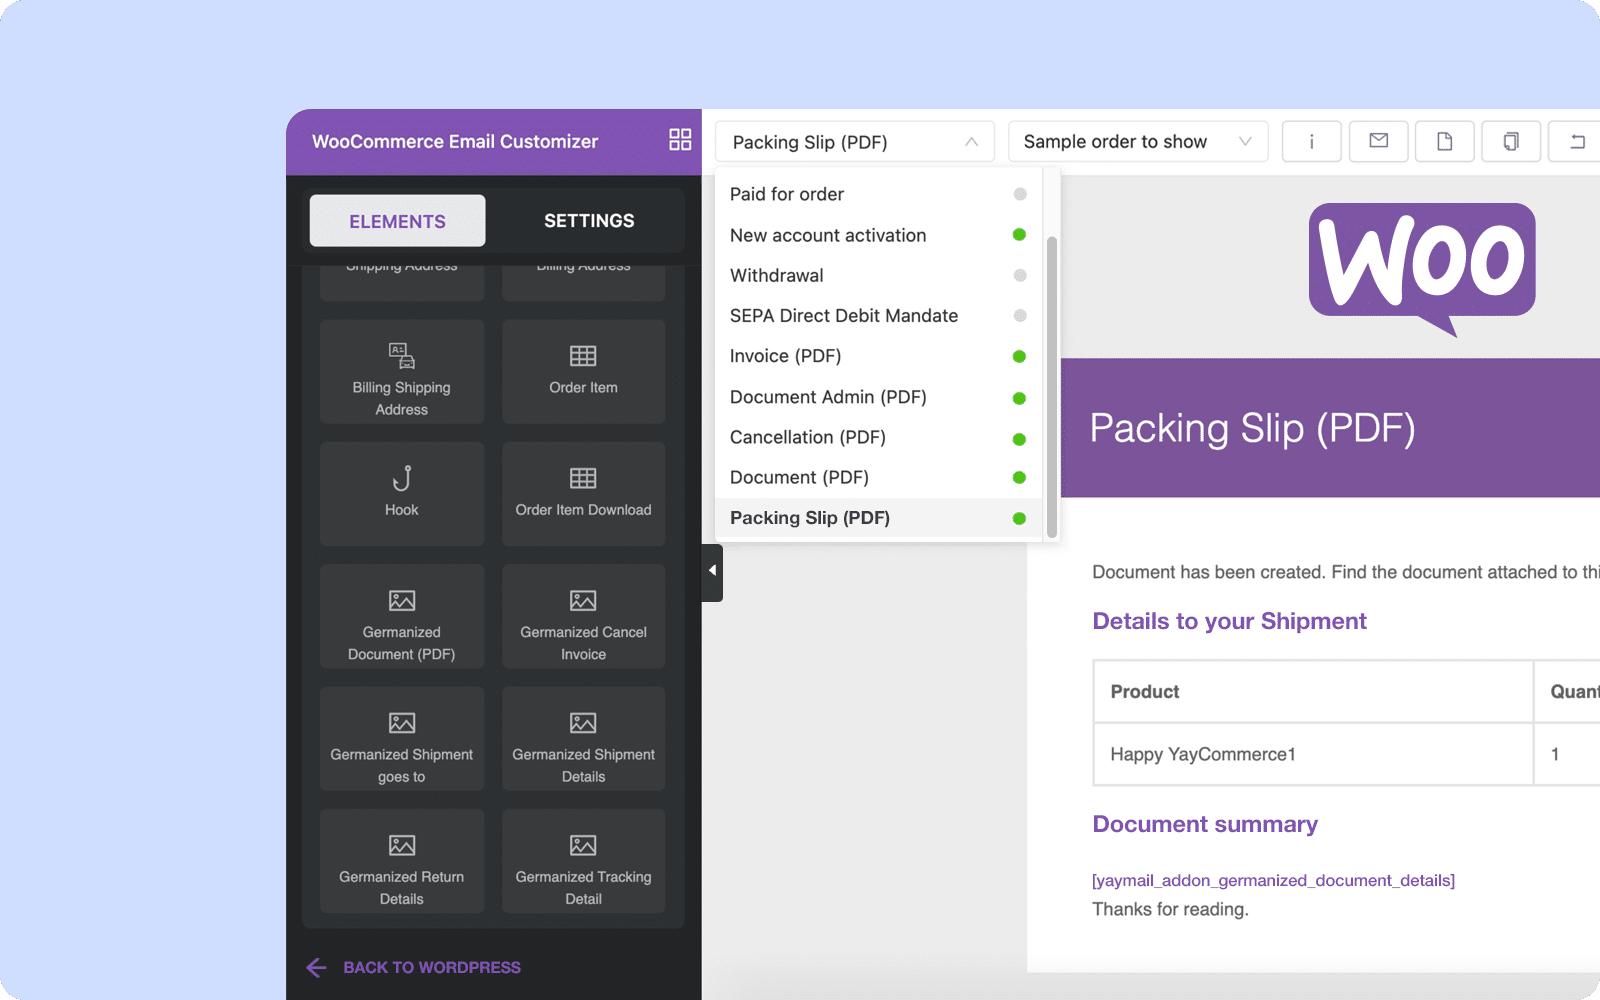Click the template dropdown list scrollbar
The image size is (1600, 1000).
1051,387
